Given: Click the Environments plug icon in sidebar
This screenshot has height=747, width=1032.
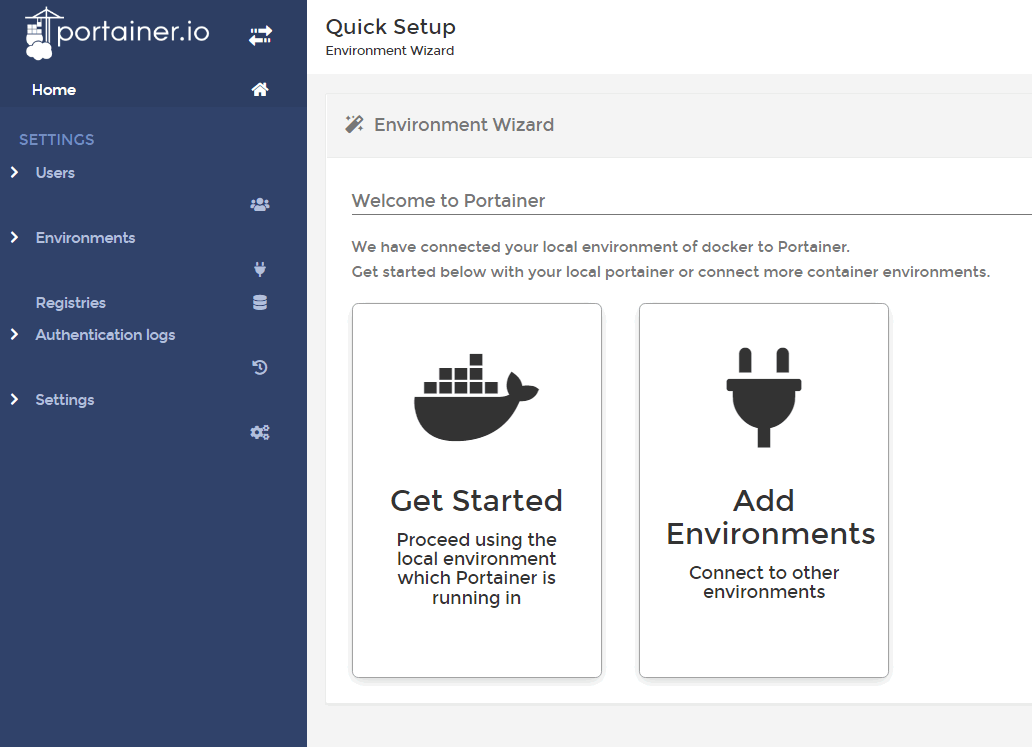Looking at the screenshot, I should (260, 269).
